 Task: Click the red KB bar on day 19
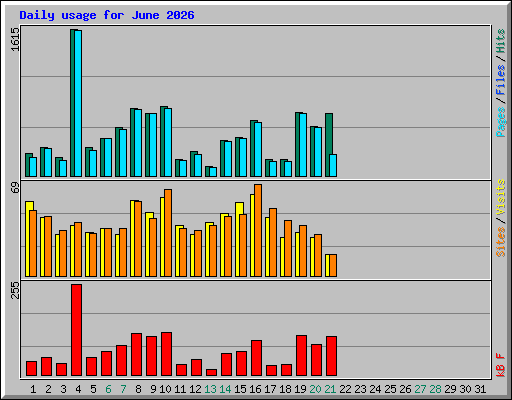[301, 356]
